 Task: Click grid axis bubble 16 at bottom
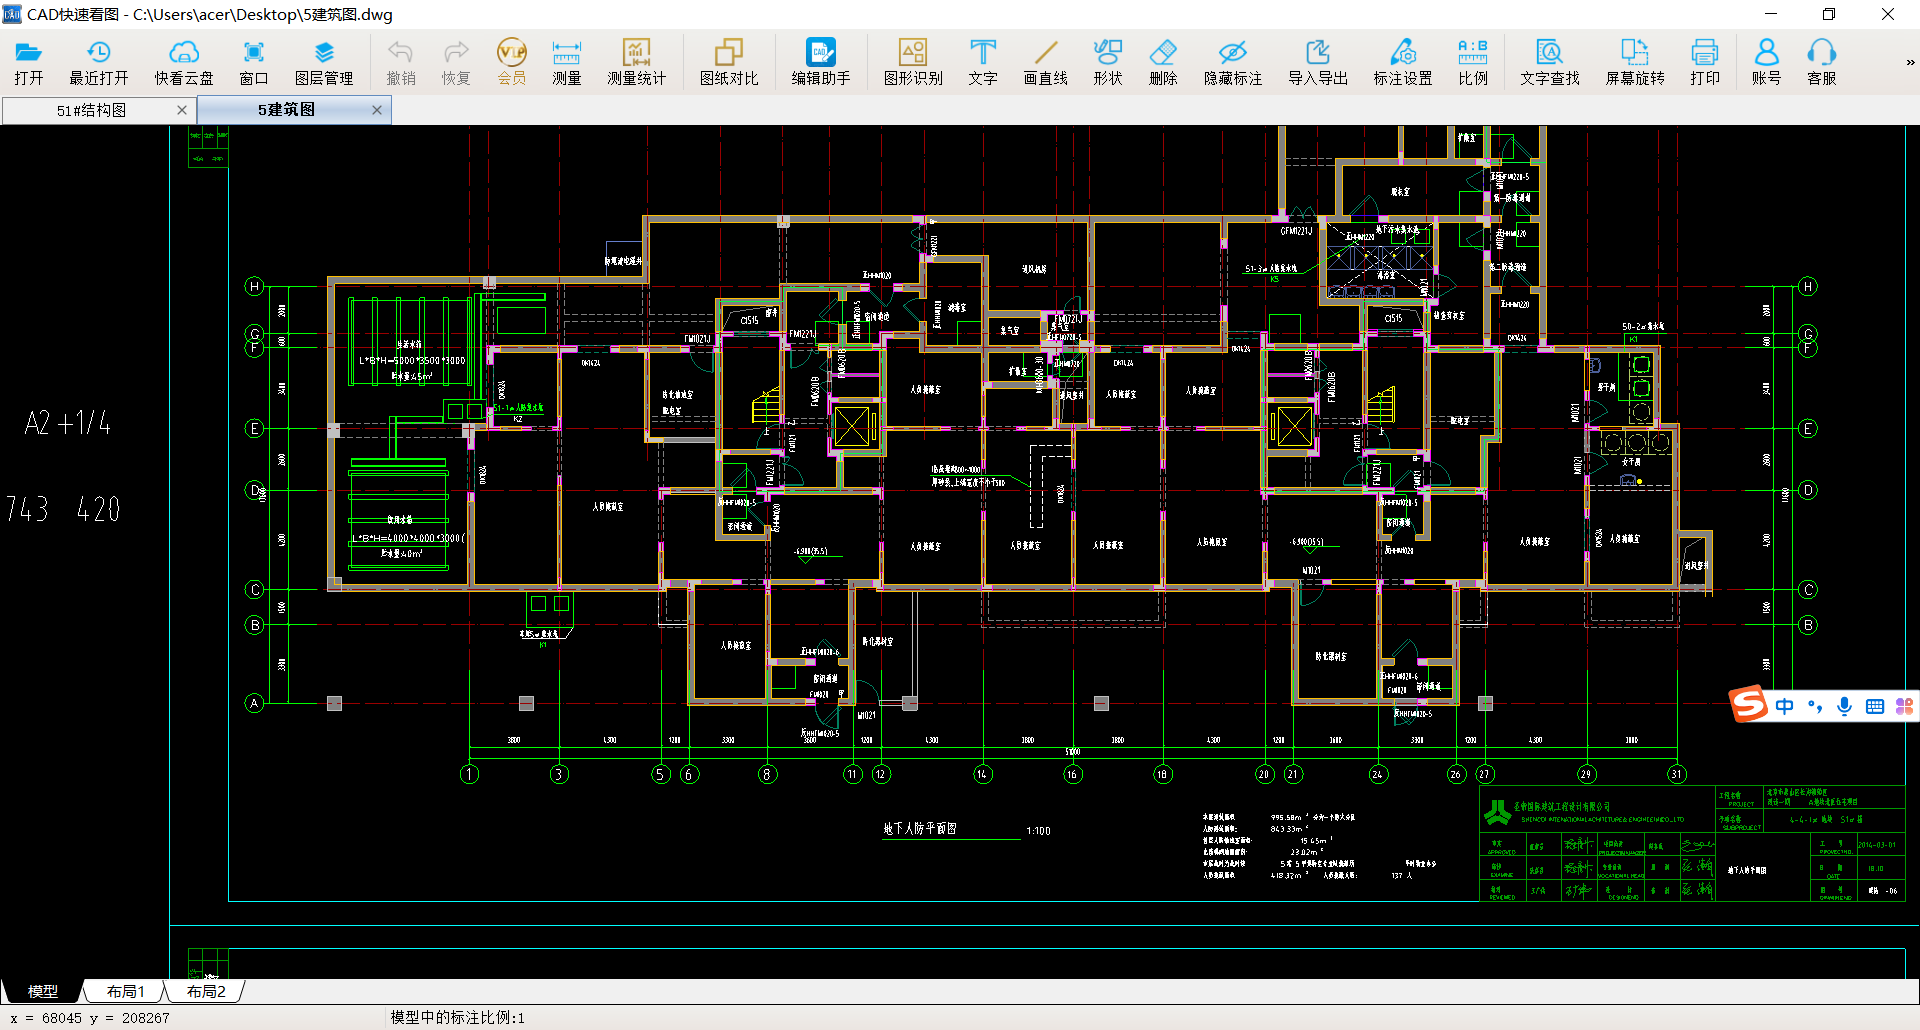[x=1072, y=774]
